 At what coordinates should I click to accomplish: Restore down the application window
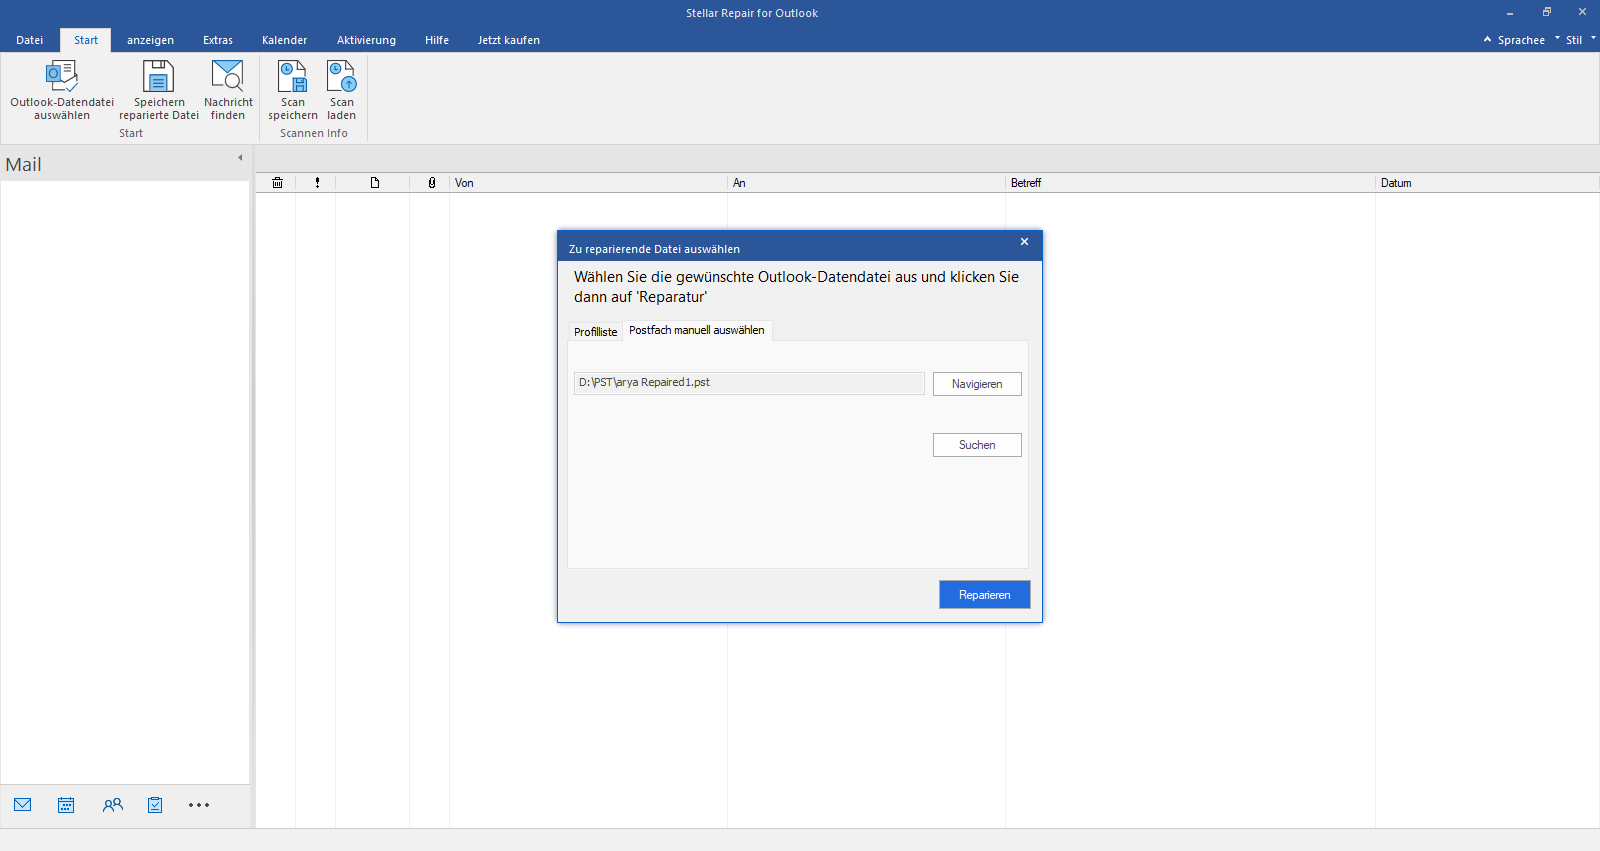pos(1546,12)
